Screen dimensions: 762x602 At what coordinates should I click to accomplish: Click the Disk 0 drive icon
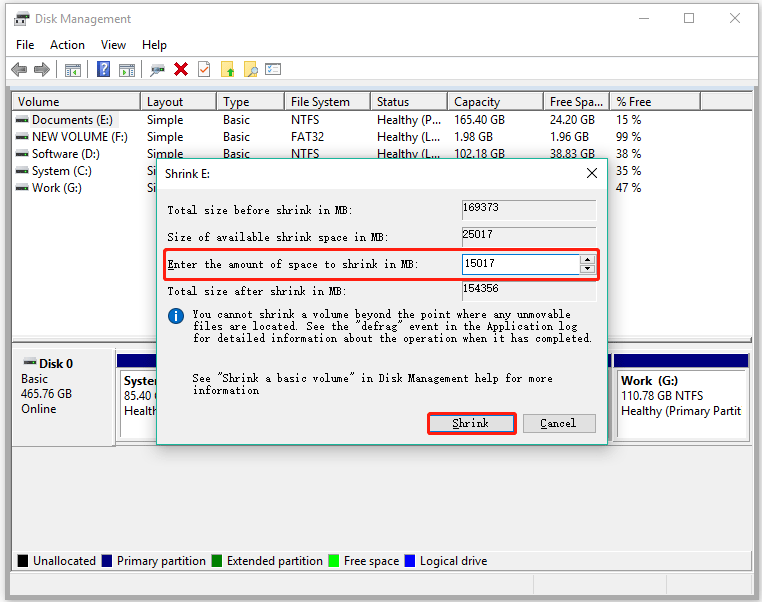(x=30, y=362)
